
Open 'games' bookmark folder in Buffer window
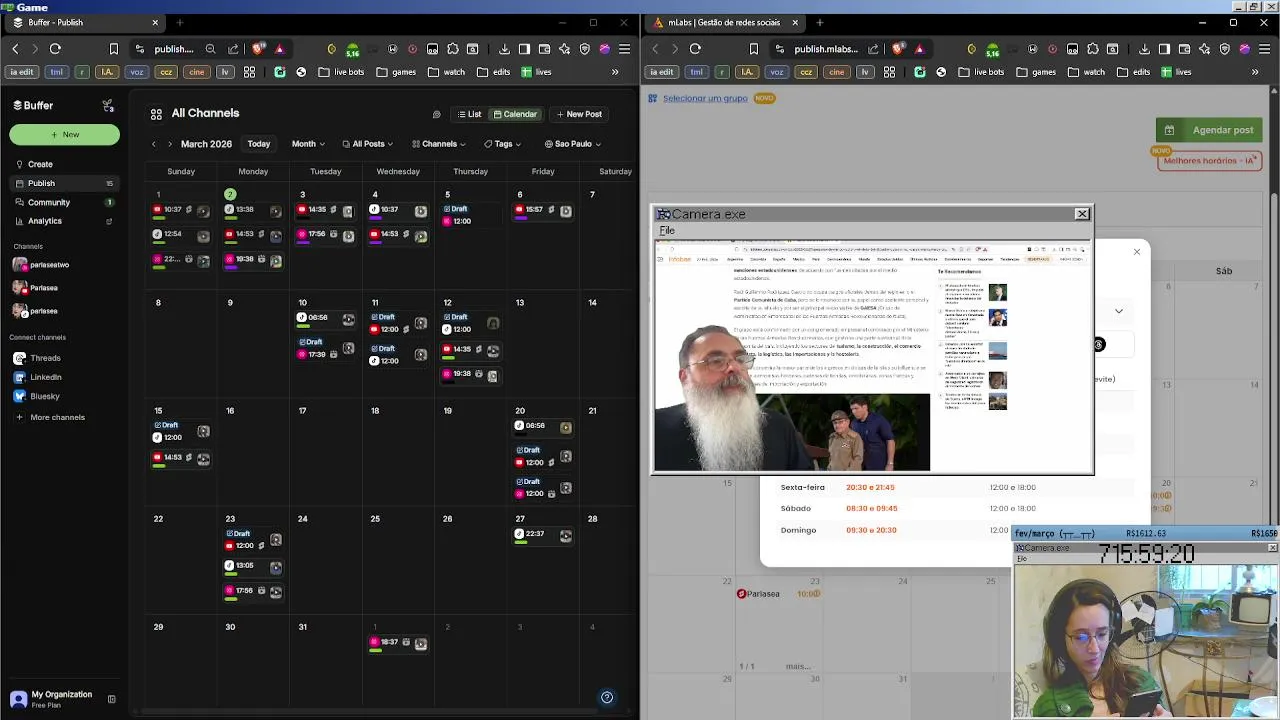(396, 72)
